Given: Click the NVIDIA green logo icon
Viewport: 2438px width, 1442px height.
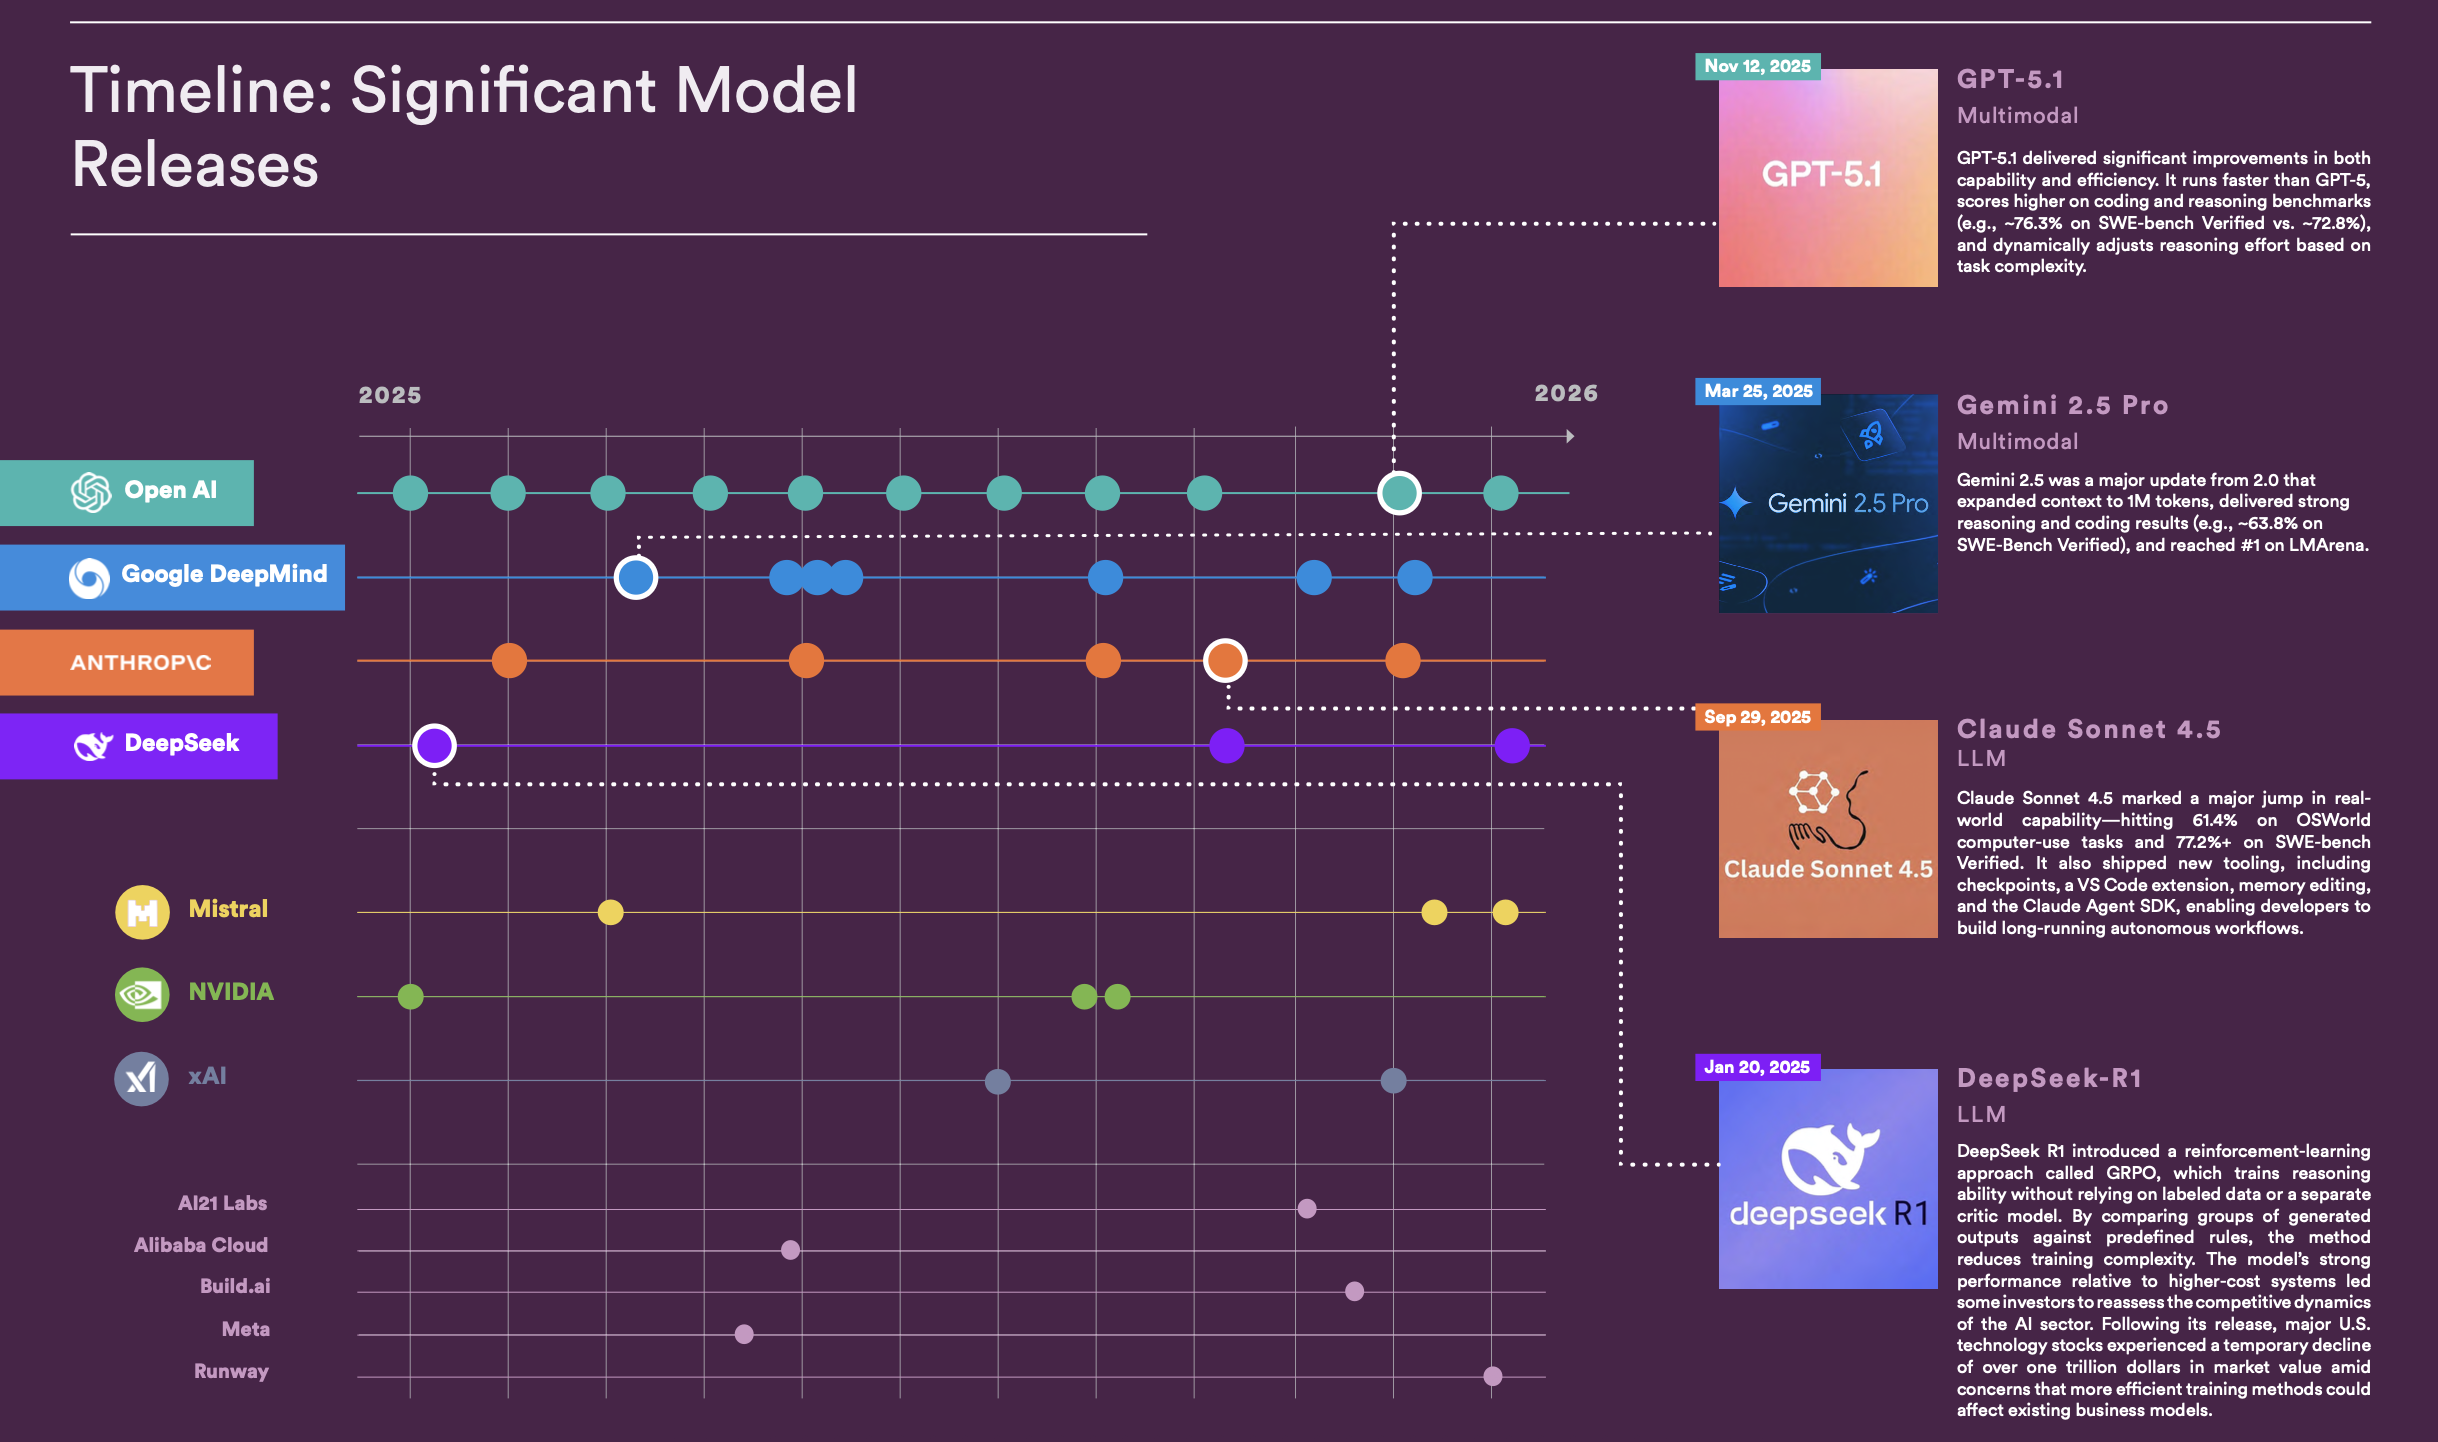Looking at the screenshot, I should (x=142, y=994).
